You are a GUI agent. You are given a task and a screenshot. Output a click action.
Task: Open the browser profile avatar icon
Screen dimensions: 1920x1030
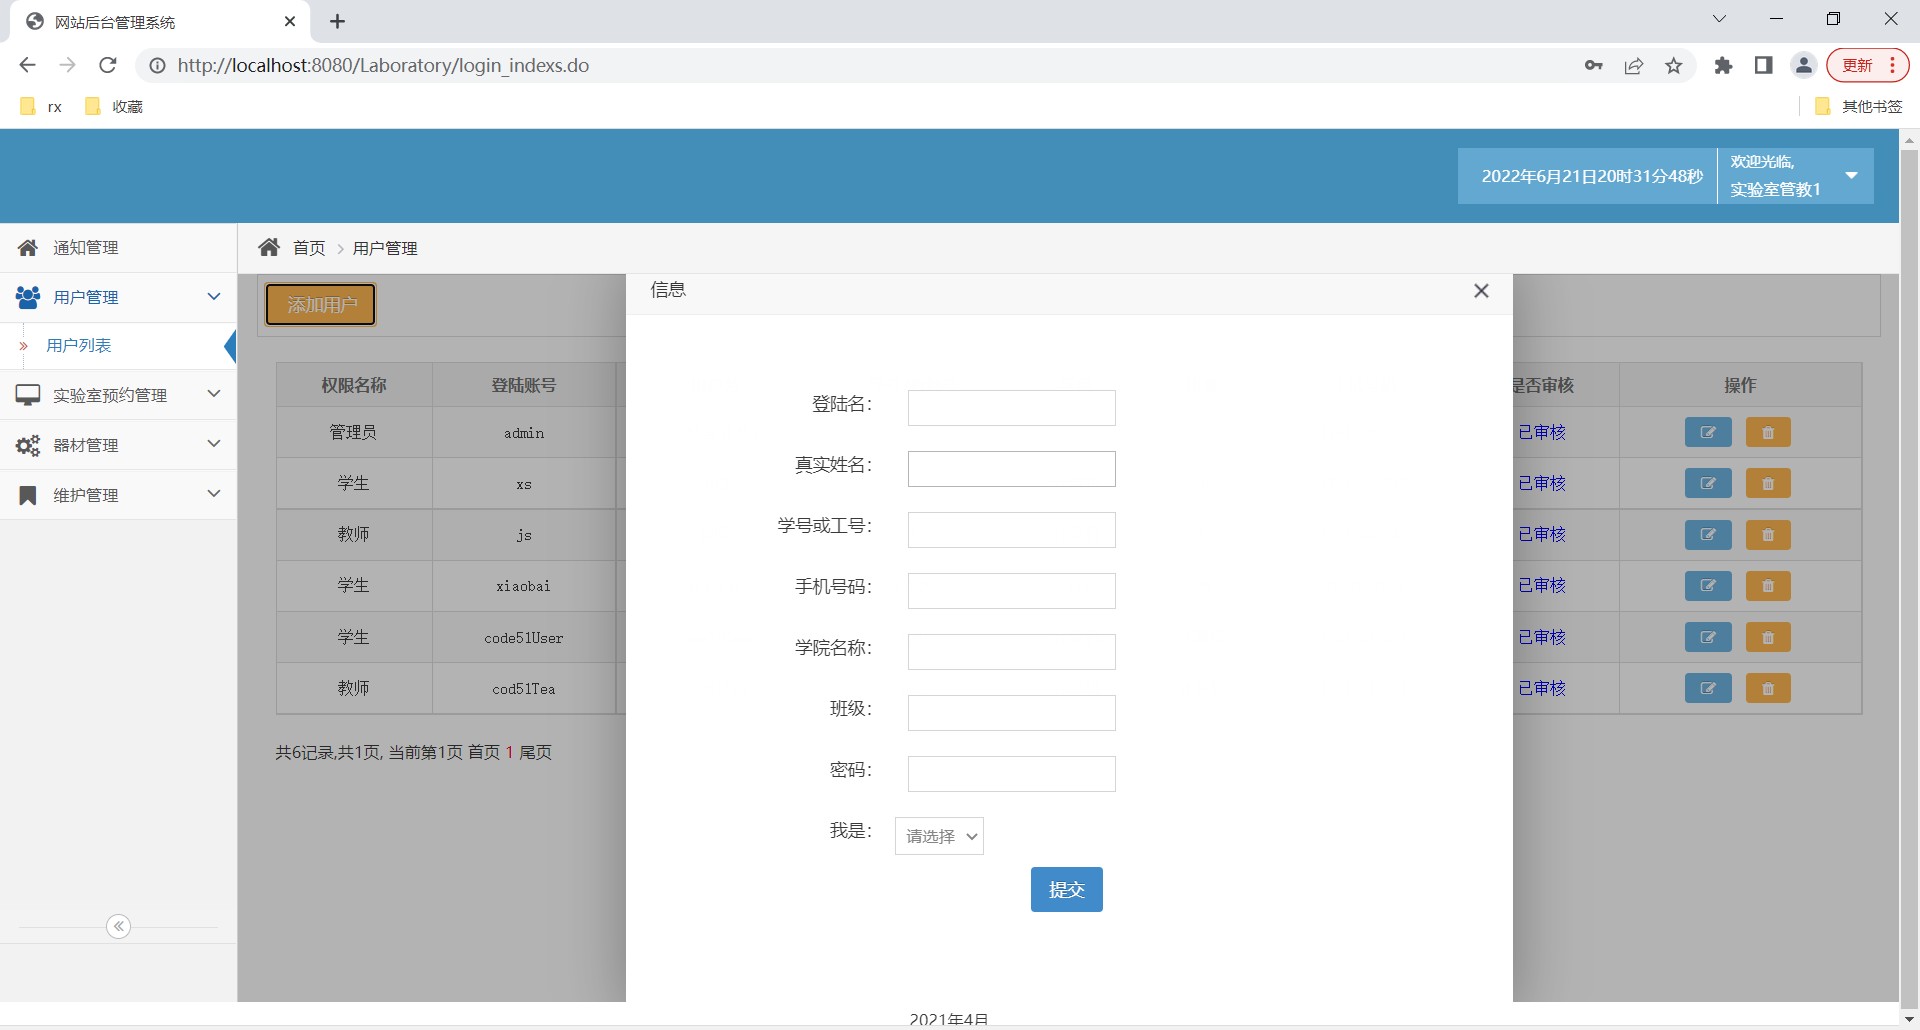1804,66
